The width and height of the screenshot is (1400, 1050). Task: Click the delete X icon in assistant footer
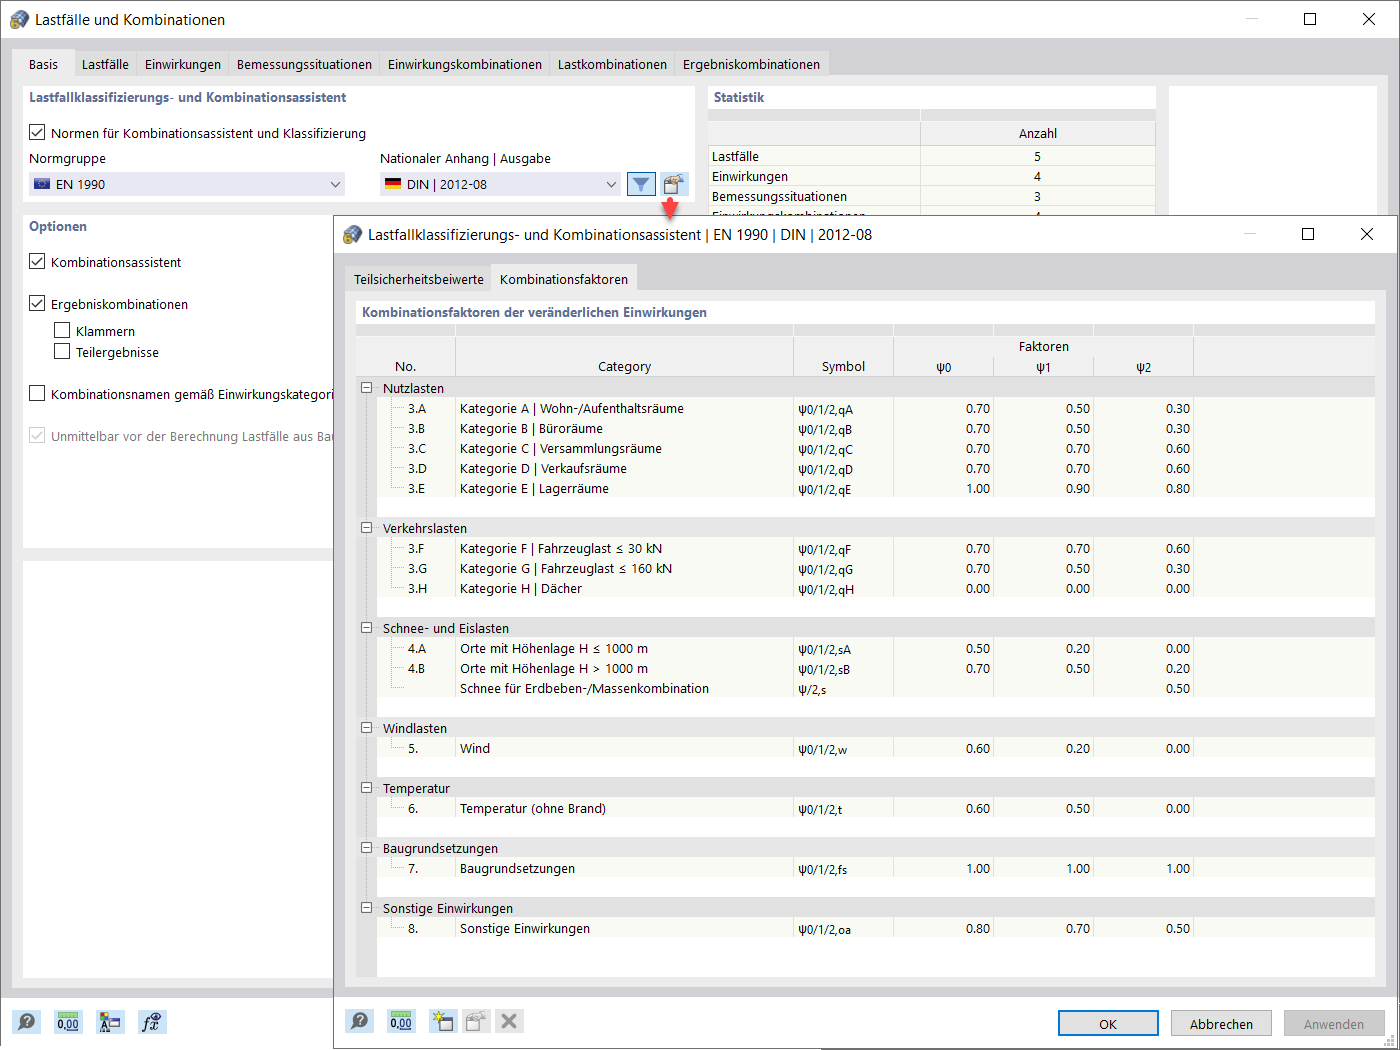[509, 1021]
